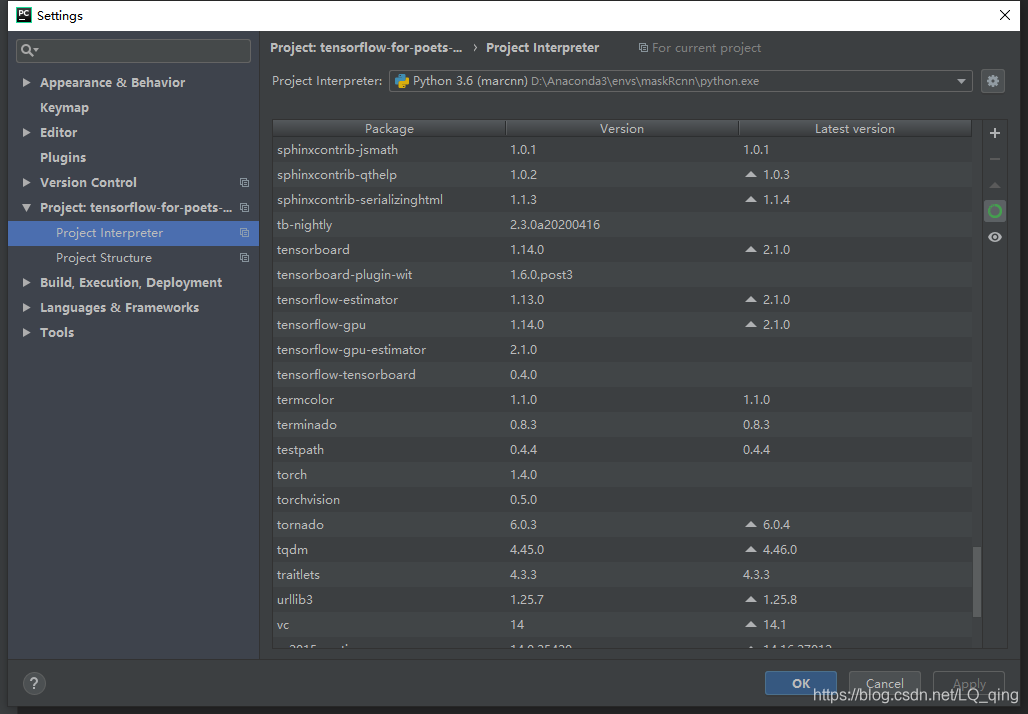This screenshot has width=1028, height=714.
Task: Click the package list vertical scrollbar
Action: (x=976, y=582)
